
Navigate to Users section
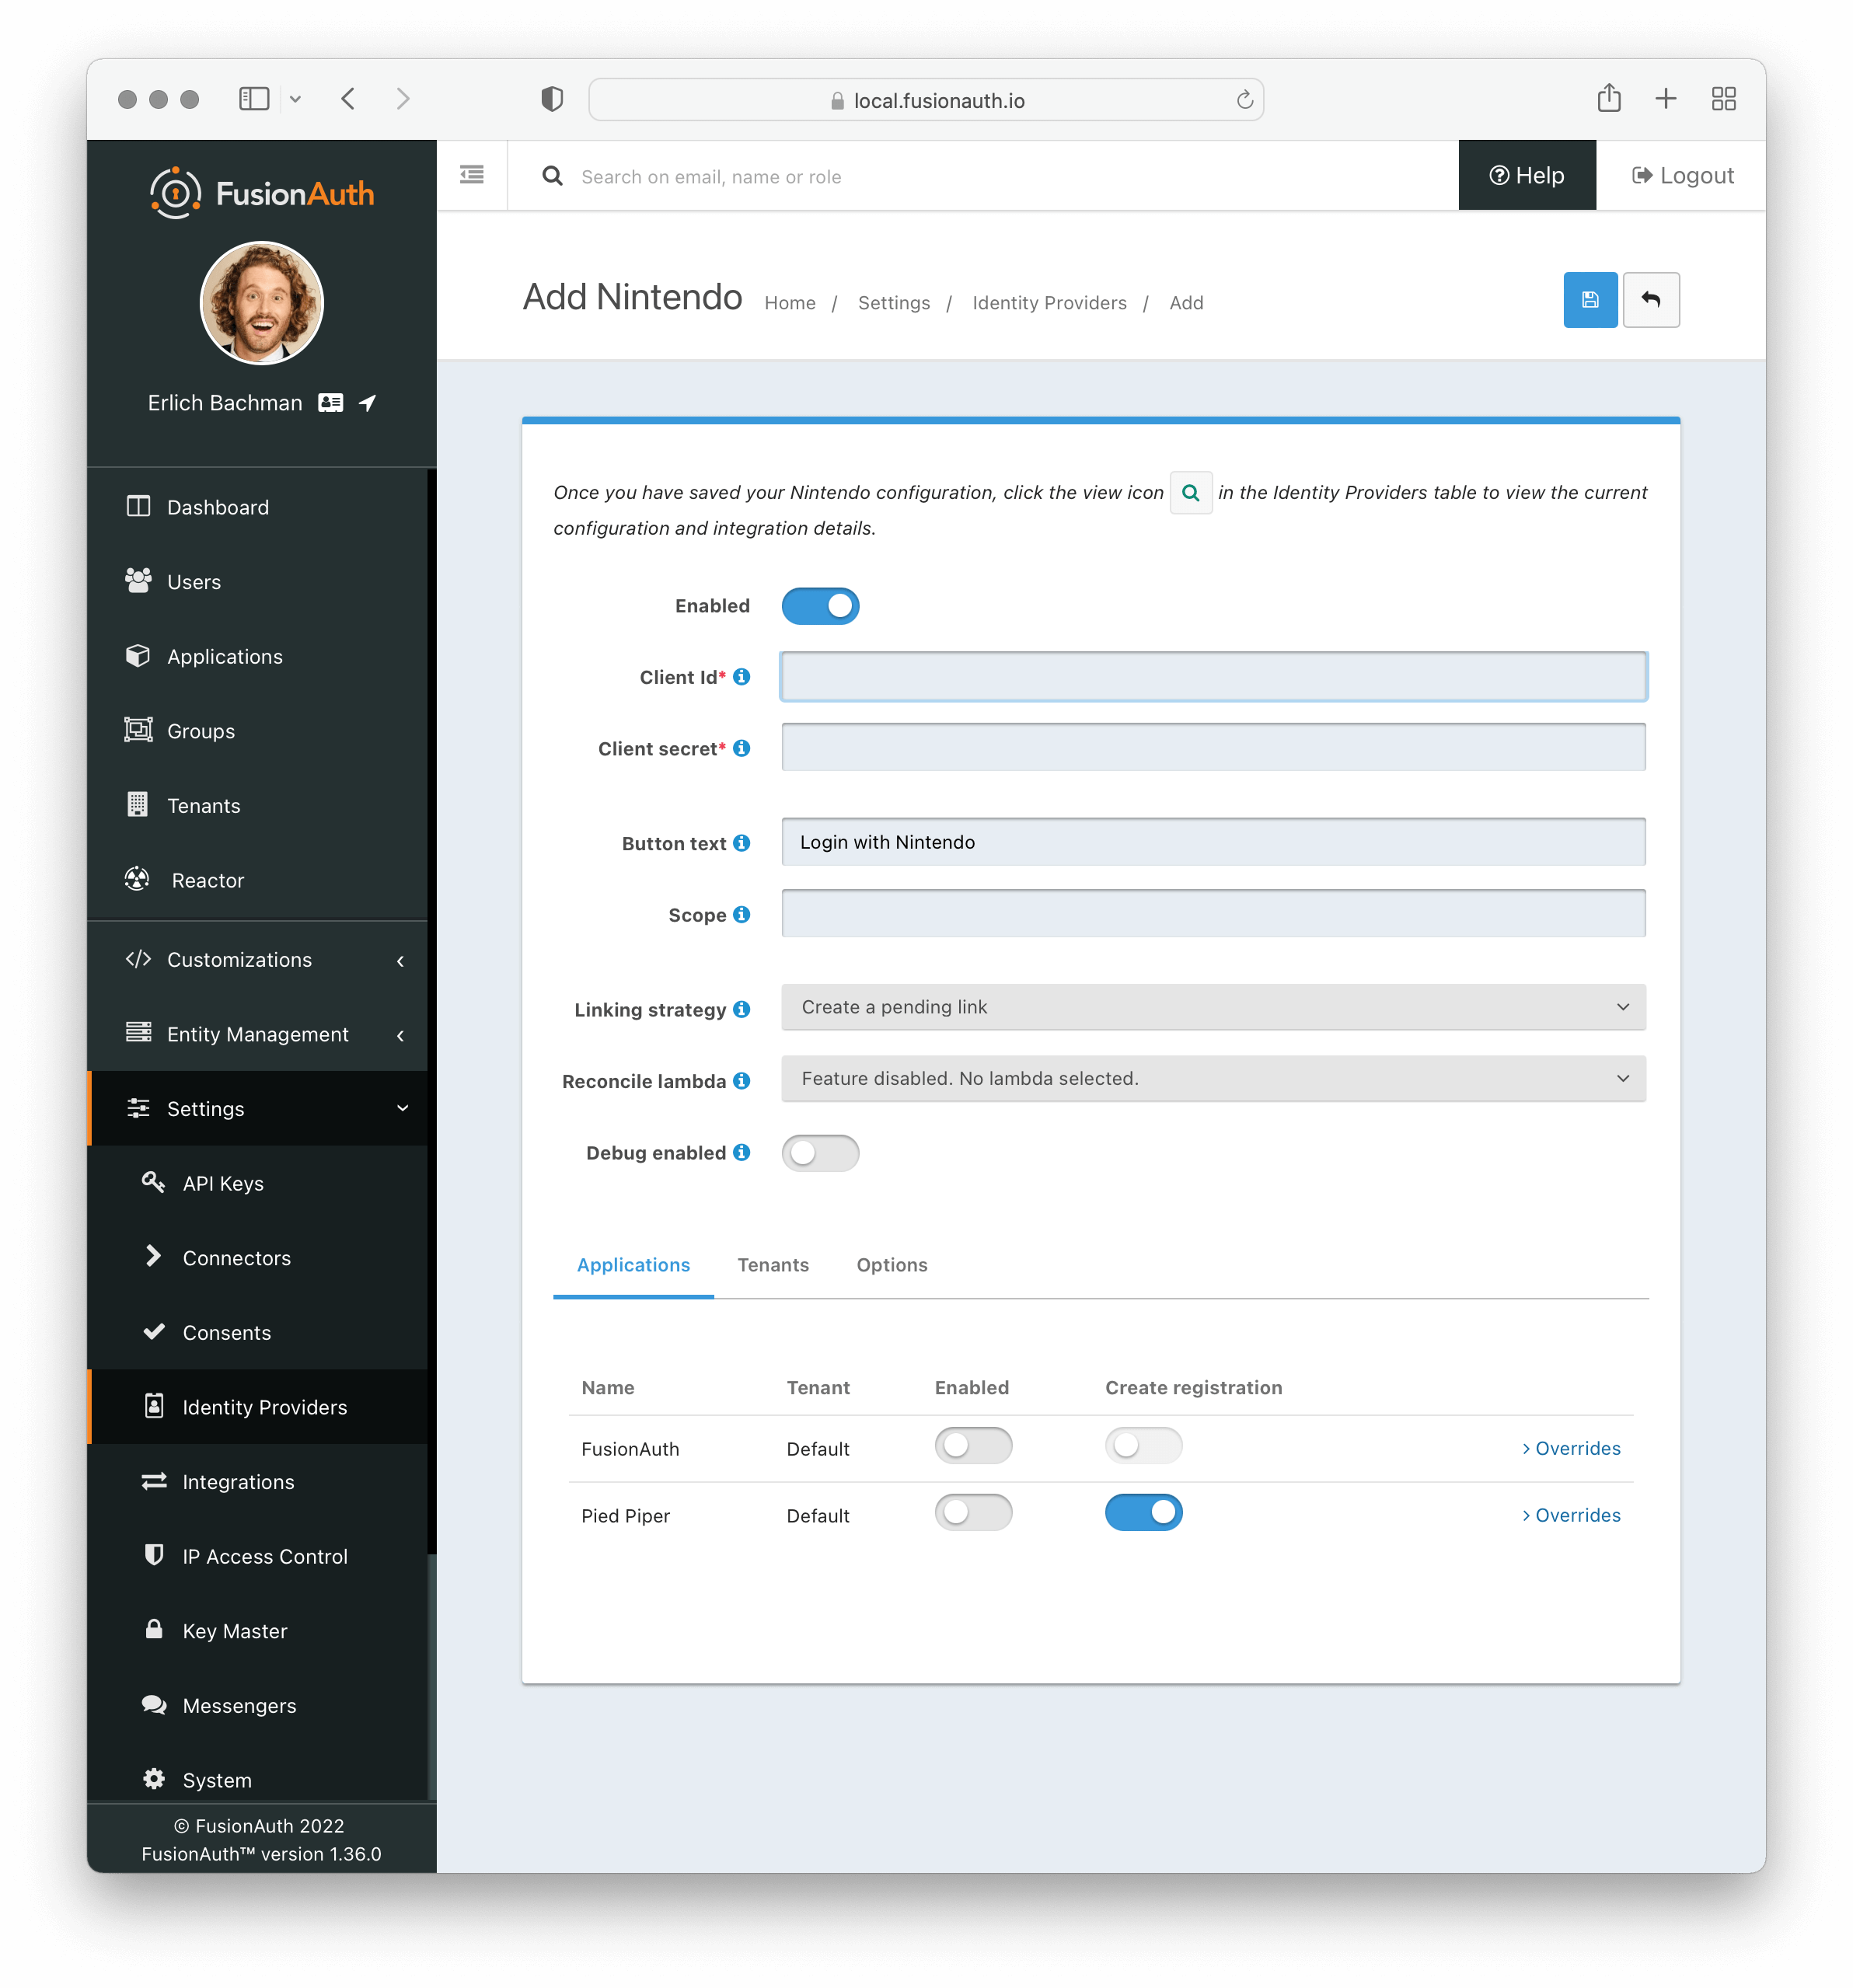point(194,581)
